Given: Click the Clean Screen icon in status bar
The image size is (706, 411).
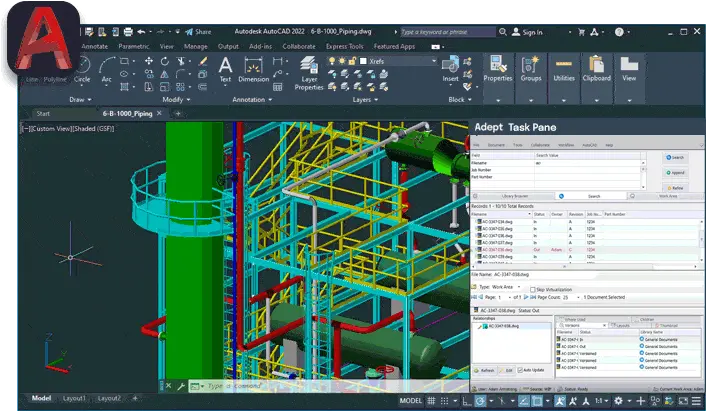Looking at the screenshot, I should click(683, 401).
